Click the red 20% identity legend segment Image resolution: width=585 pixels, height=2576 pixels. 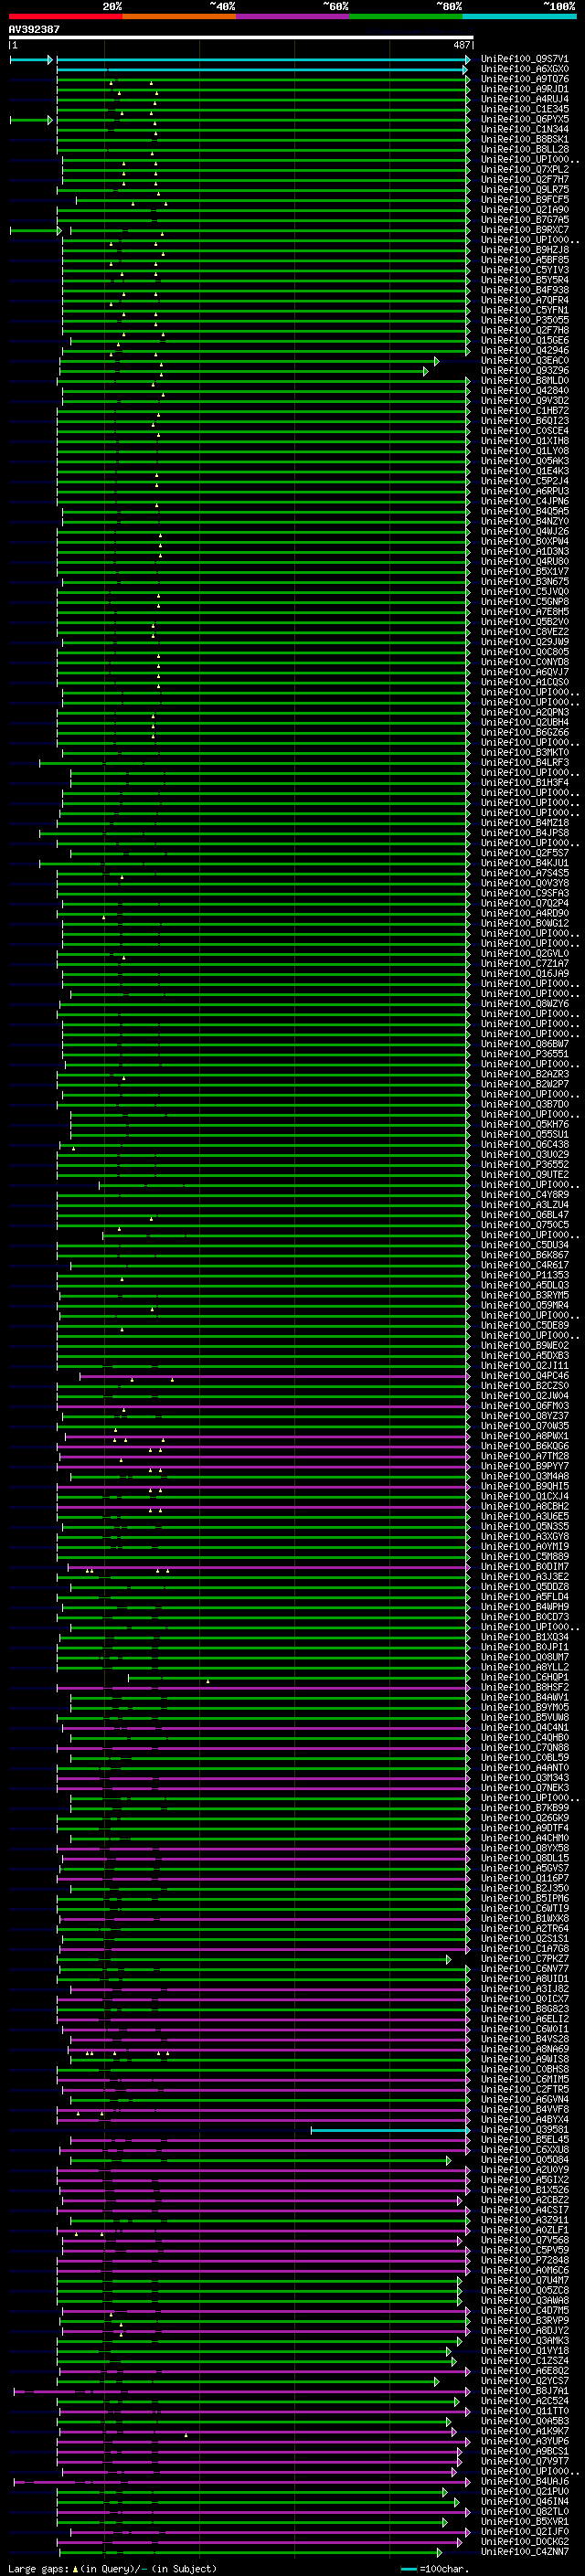pos(65,16)
